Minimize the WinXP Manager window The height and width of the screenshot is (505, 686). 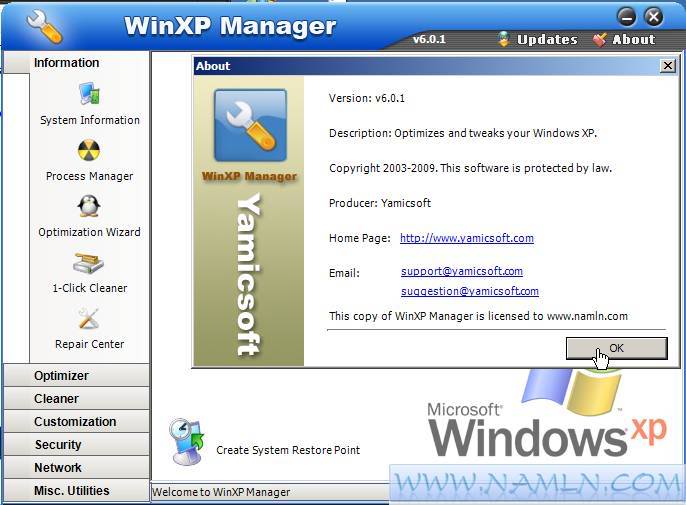click(626, 17)
